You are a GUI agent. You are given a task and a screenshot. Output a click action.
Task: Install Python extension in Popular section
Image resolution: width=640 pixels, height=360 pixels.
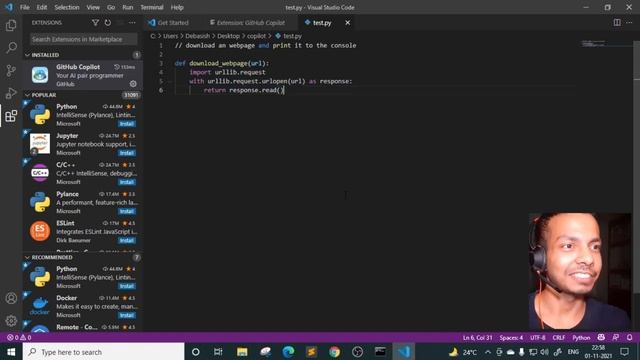[x=127, y=124]
